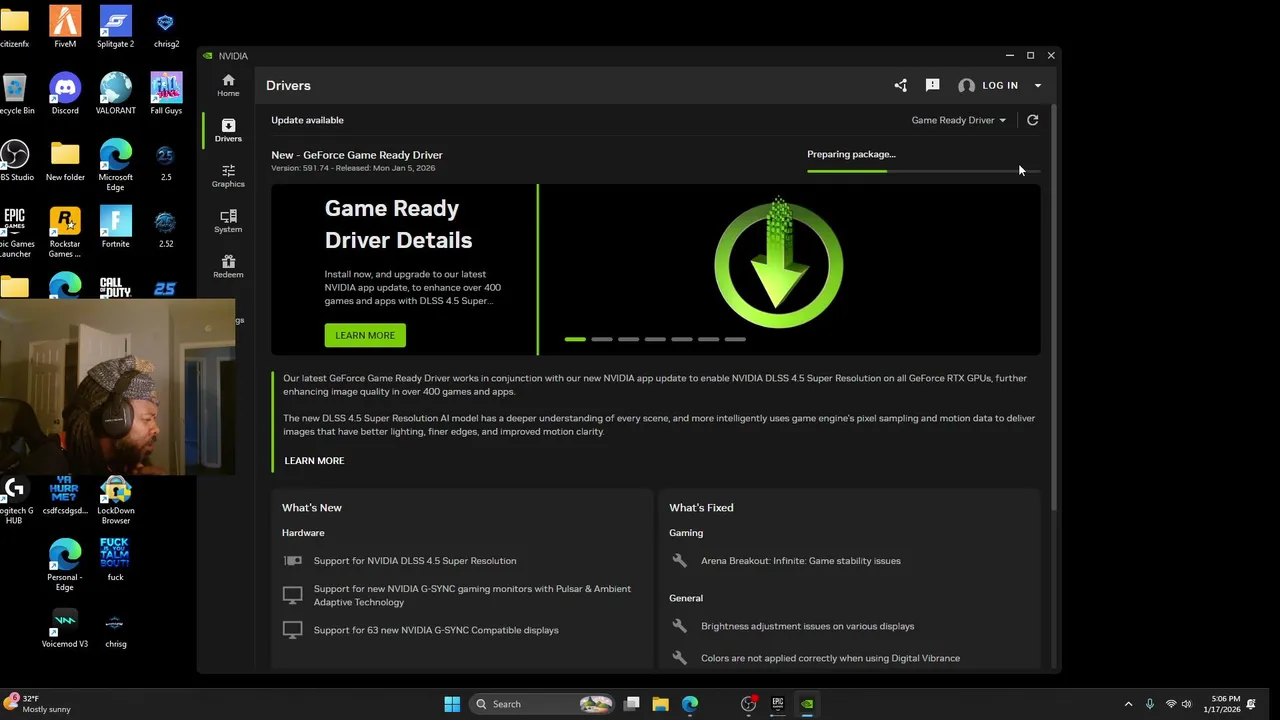The image size is (1280, 720).
Task: Click 'Update available' text
Action: click(x=307, y=120)
